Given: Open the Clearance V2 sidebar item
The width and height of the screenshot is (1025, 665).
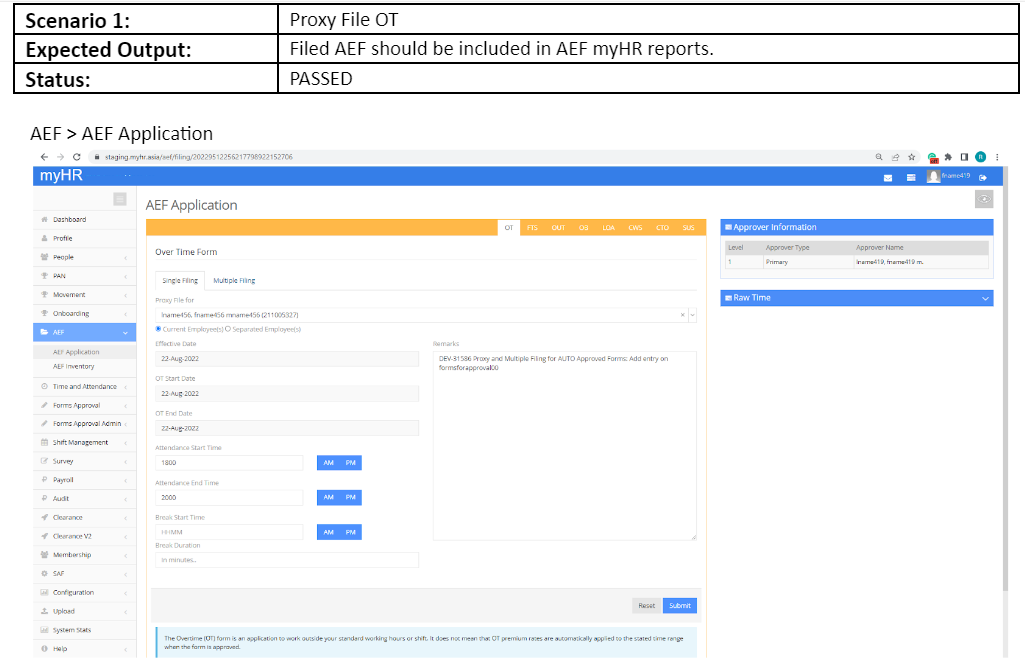Looking at the screenshot, I should pyautogui.click(x=85, y=536).
